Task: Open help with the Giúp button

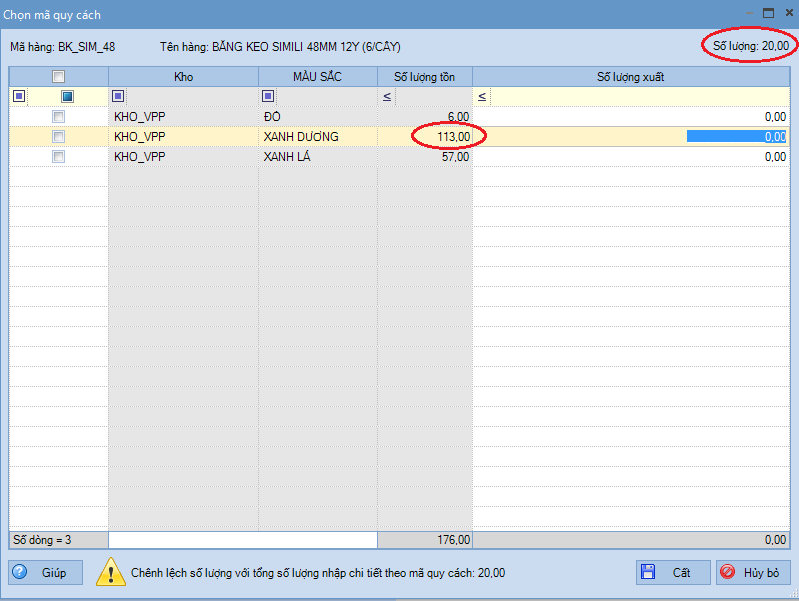Action: pos(46,573)
